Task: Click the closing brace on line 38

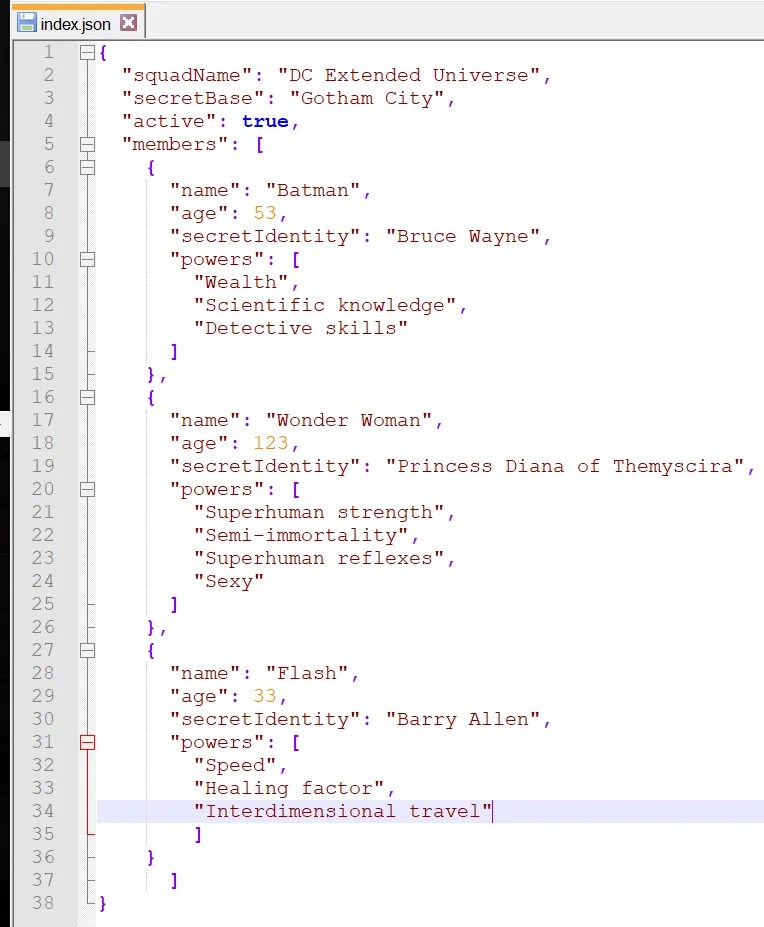Action: pos(103,903)
